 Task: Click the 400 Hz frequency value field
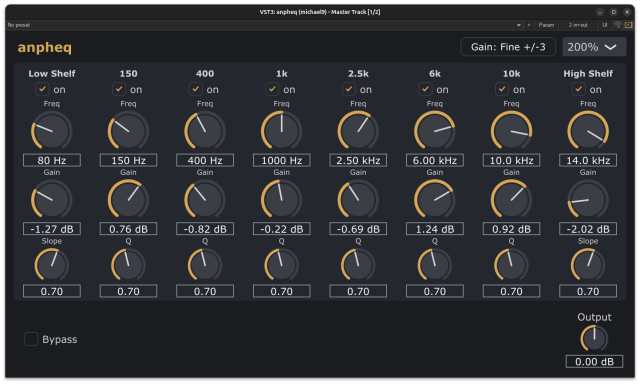coord(205,160)
